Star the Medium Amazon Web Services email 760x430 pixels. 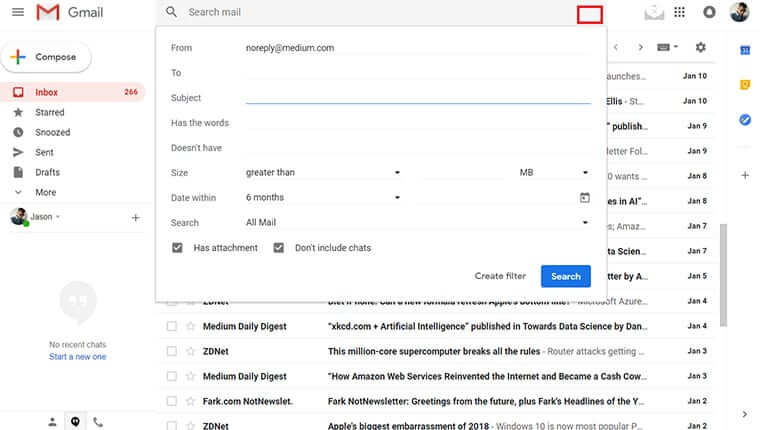pos(190,376)
